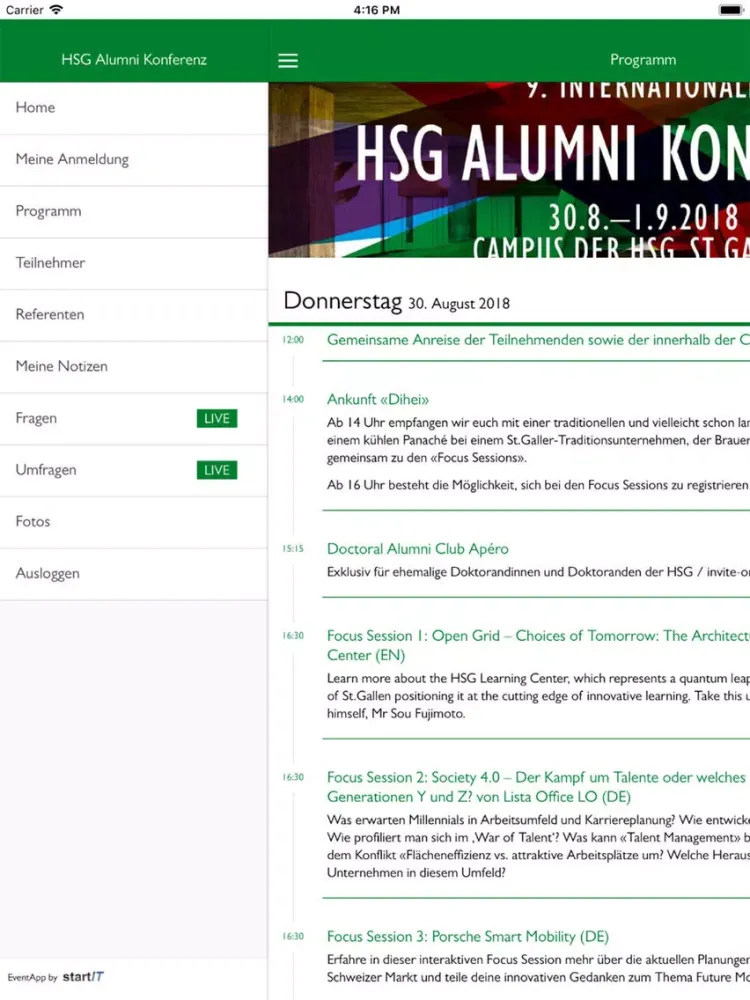Open the Fotos section
This screenshot has width=750, height=1000.
(x=134, y=522)
